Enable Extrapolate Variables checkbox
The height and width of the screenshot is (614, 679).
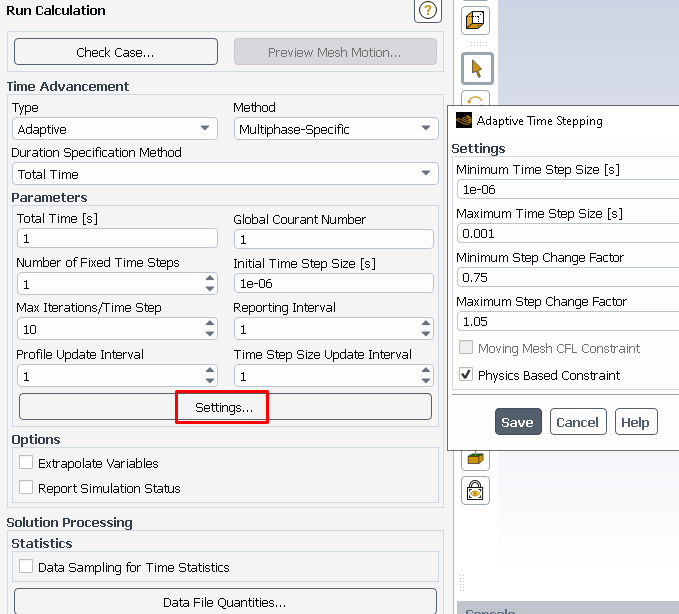(26, 462)
